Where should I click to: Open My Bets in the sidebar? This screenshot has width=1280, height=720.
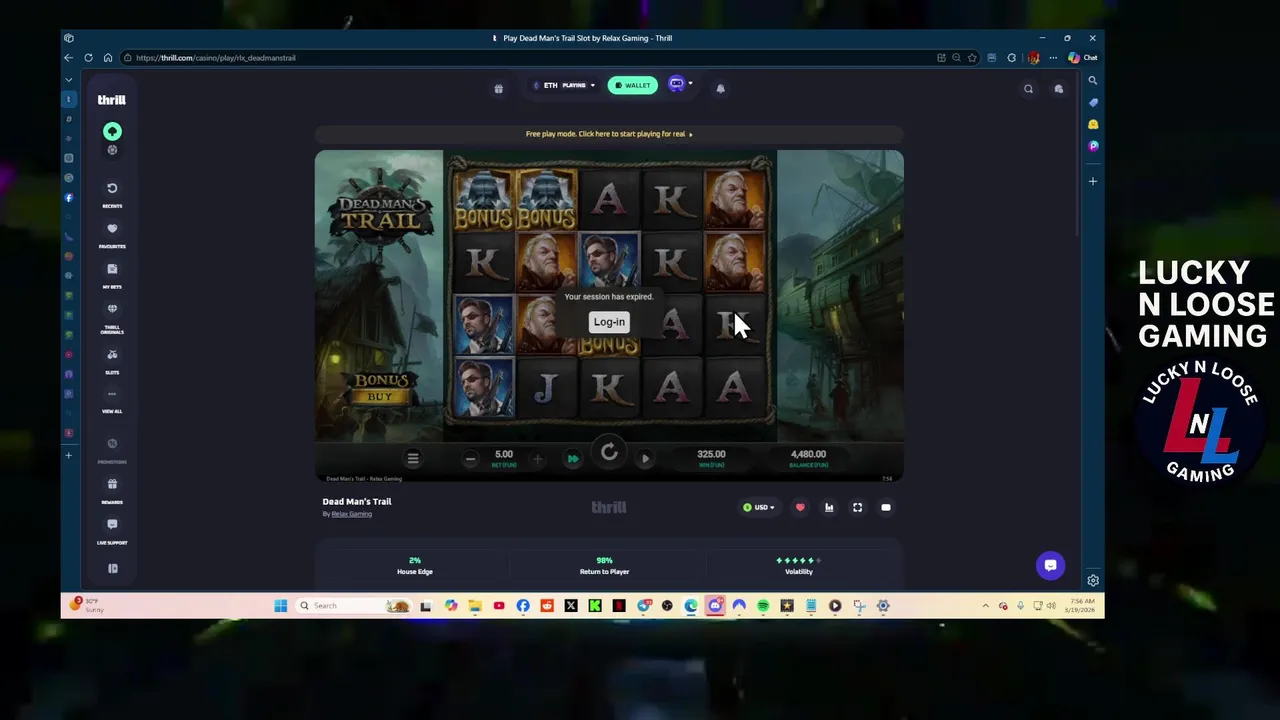pos(112,275)
